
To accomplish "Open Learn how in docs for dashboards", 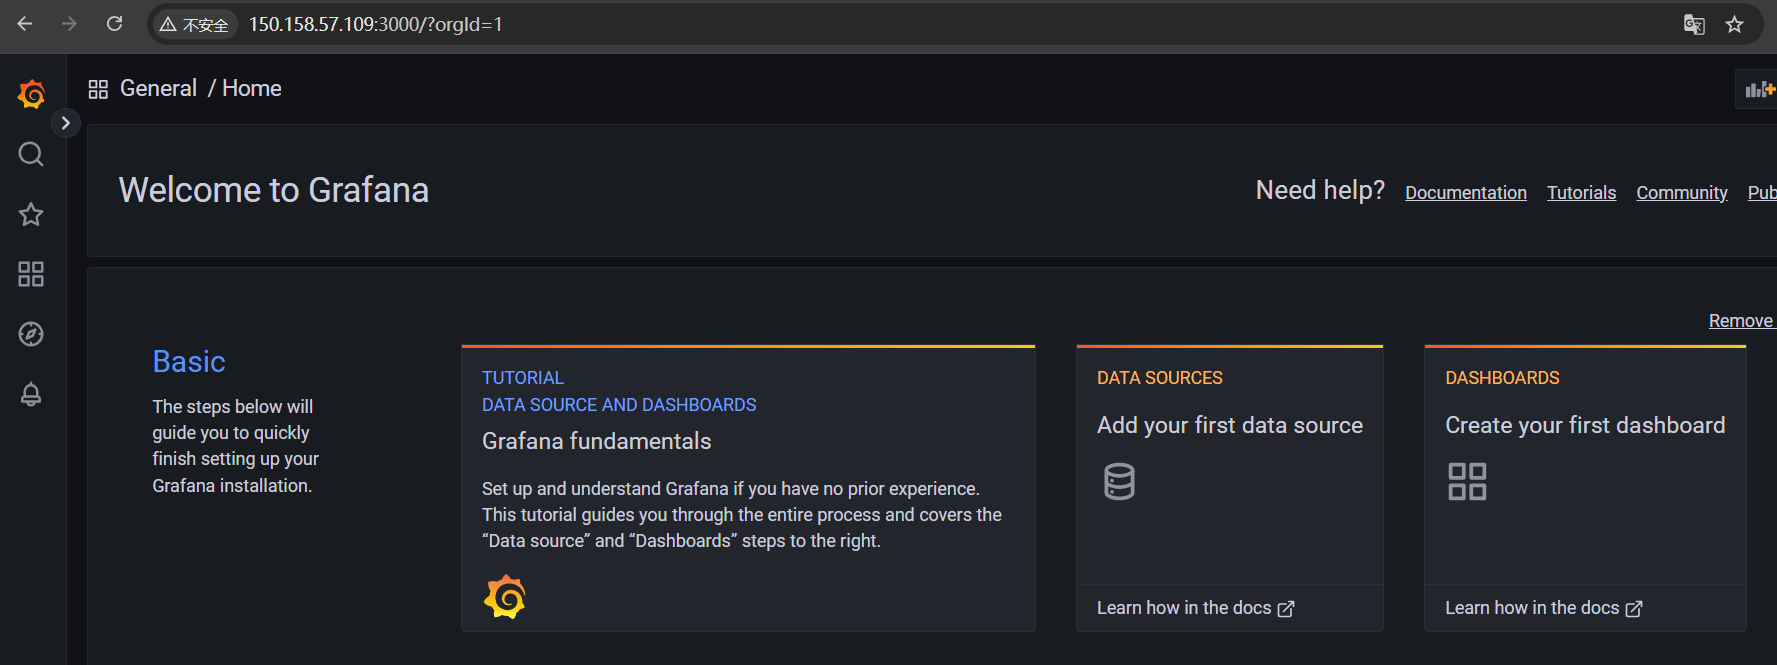I will click(1543, 608).
